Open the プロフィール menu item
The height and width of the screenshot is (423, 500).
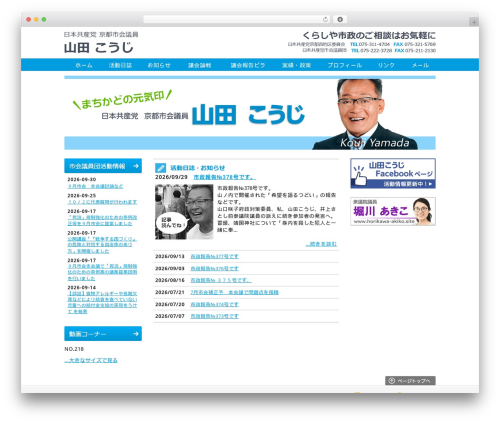pos(345,65)
